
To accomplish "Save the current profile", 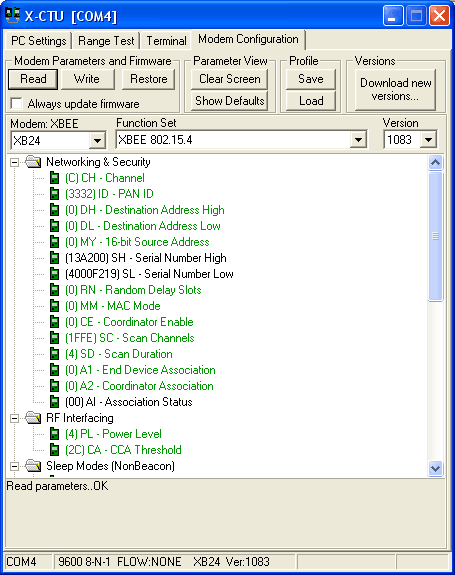I will 311,79.
